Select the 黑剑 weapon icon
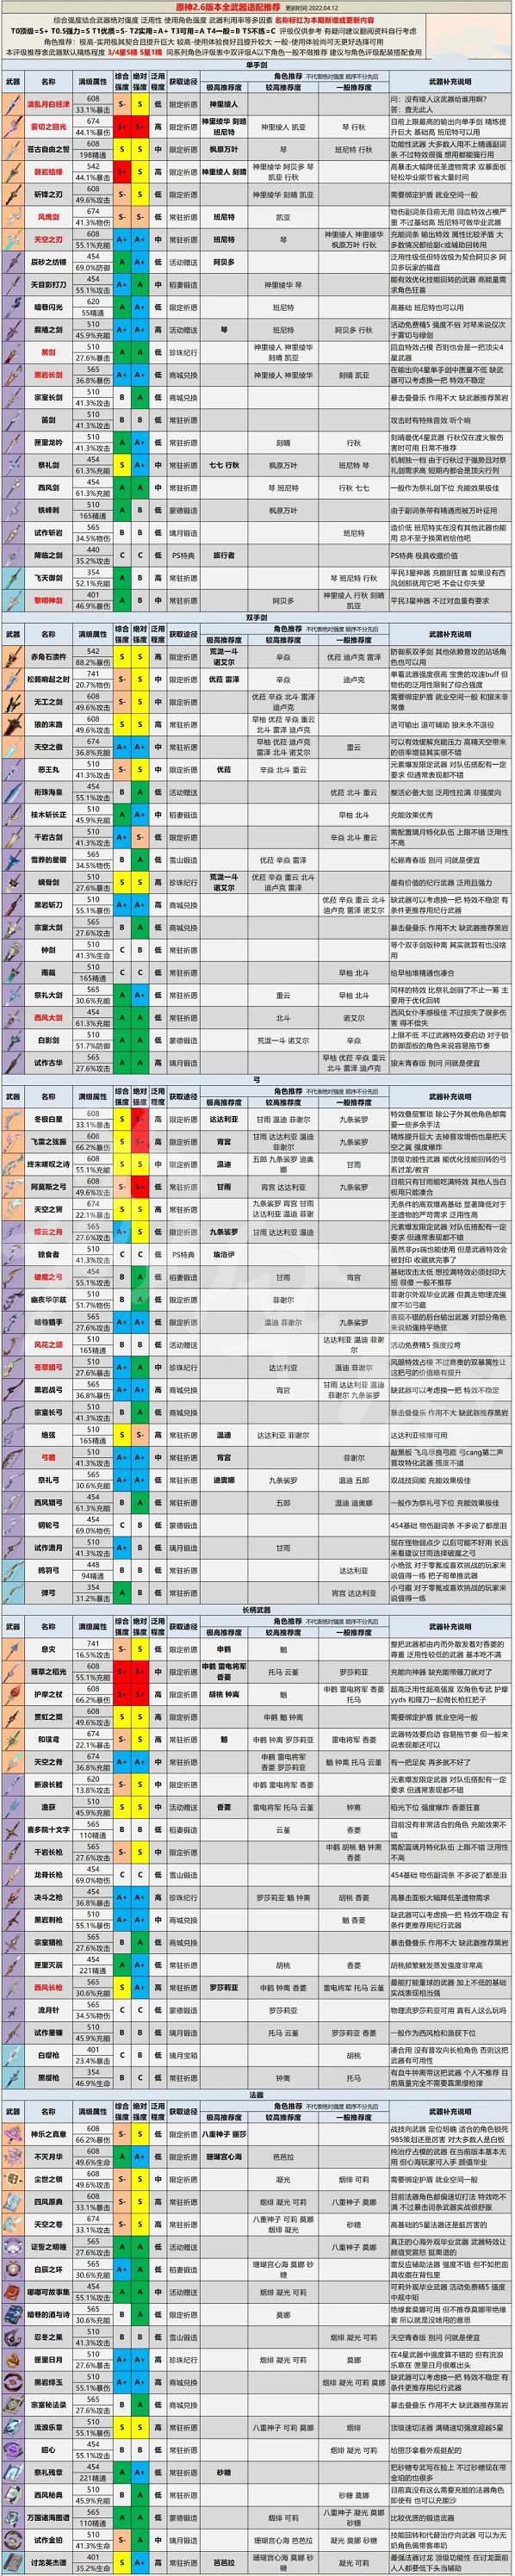 12,352
